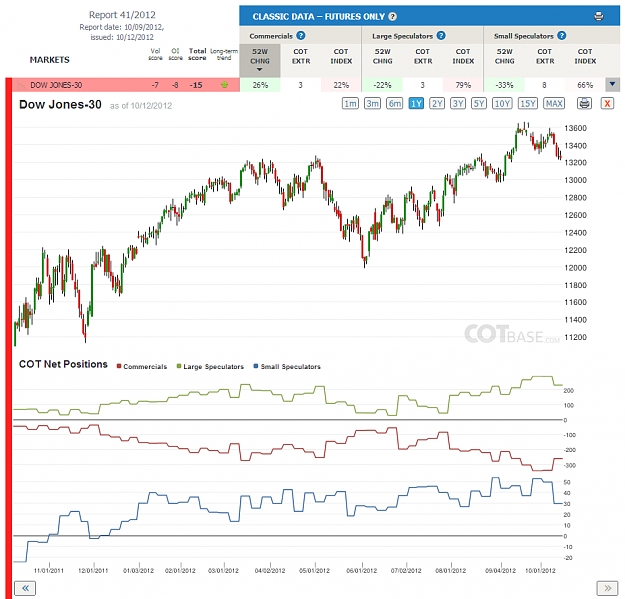
Task: Select the 2Y time range
Action: click(437, 104)
